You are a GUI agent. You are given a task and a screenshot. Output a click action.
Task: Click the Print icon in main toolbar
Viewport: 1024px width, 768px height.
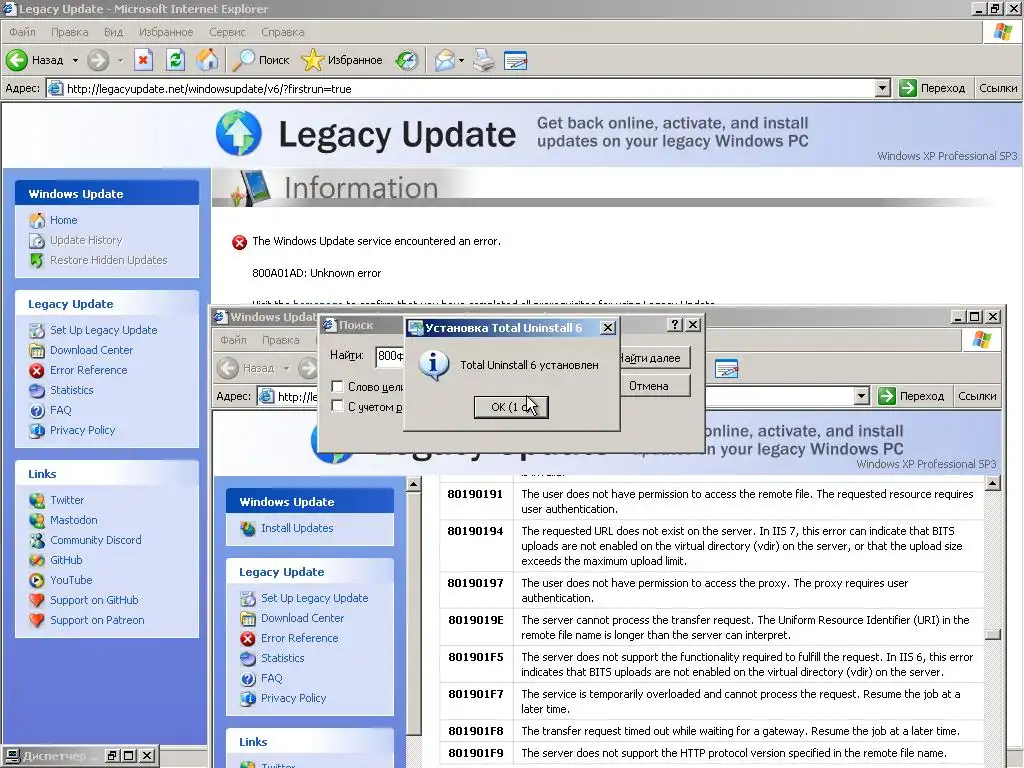click(484, 60)
